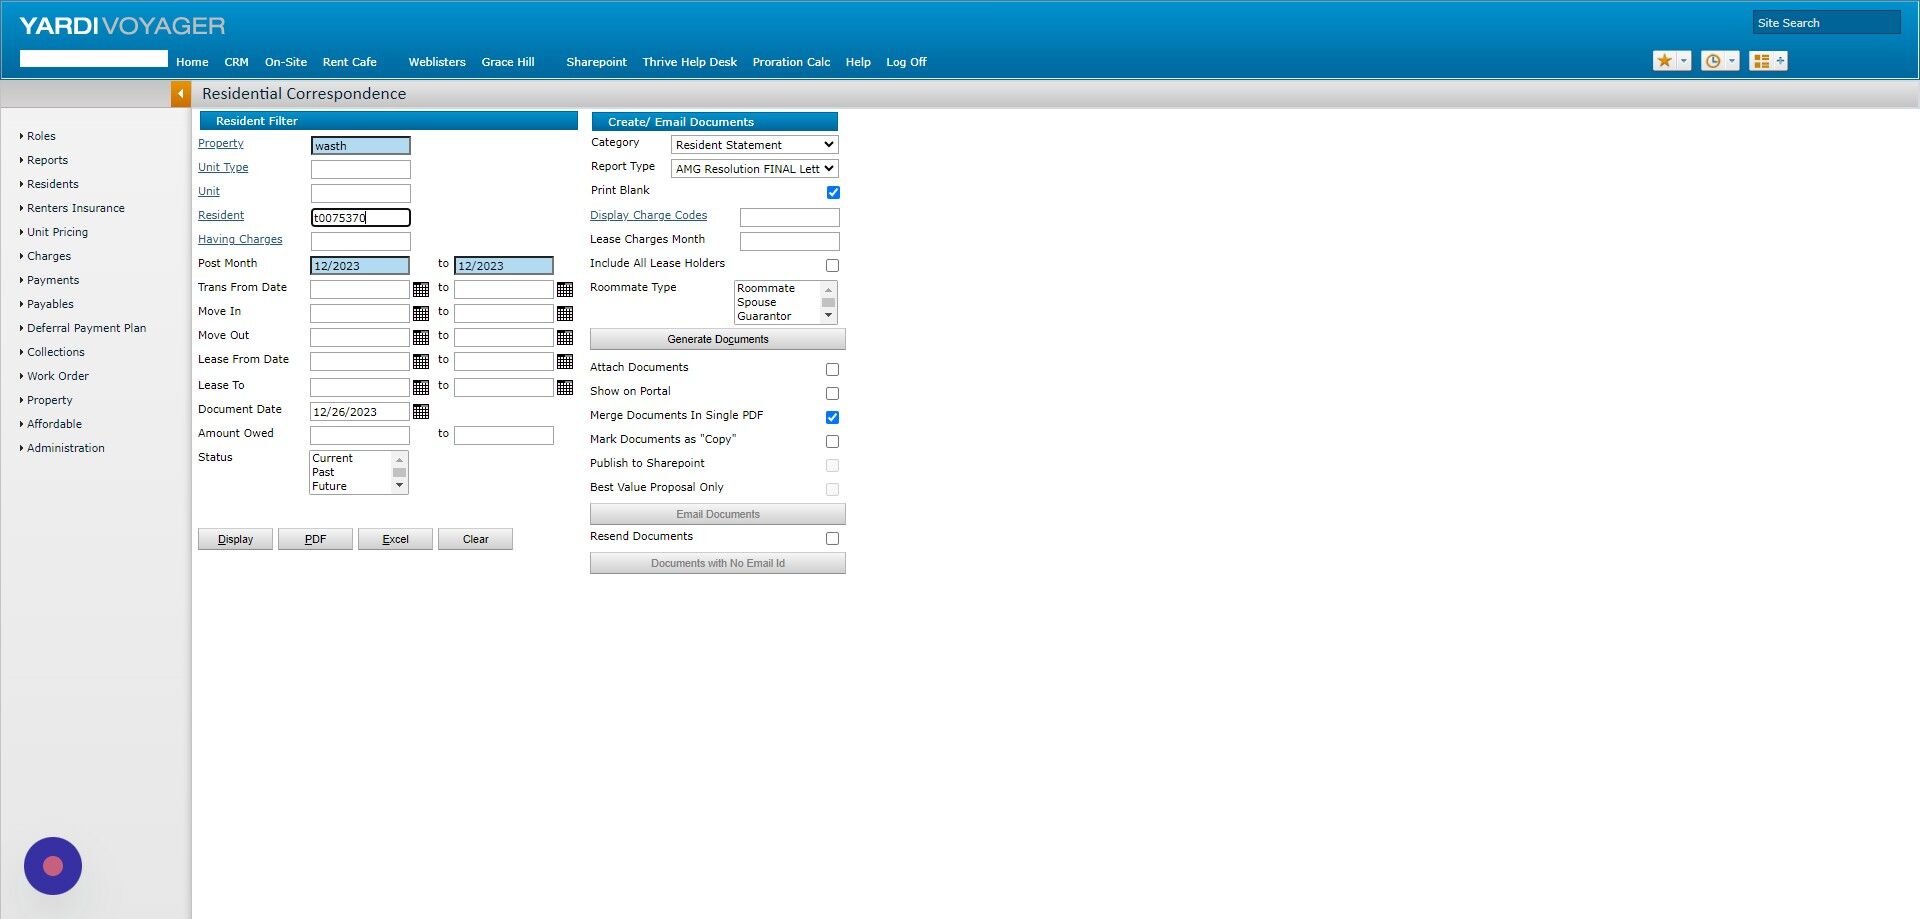This screenshot has height=919, width=1920.
Task: Click Generate Documents button
Action: [718, 339]
